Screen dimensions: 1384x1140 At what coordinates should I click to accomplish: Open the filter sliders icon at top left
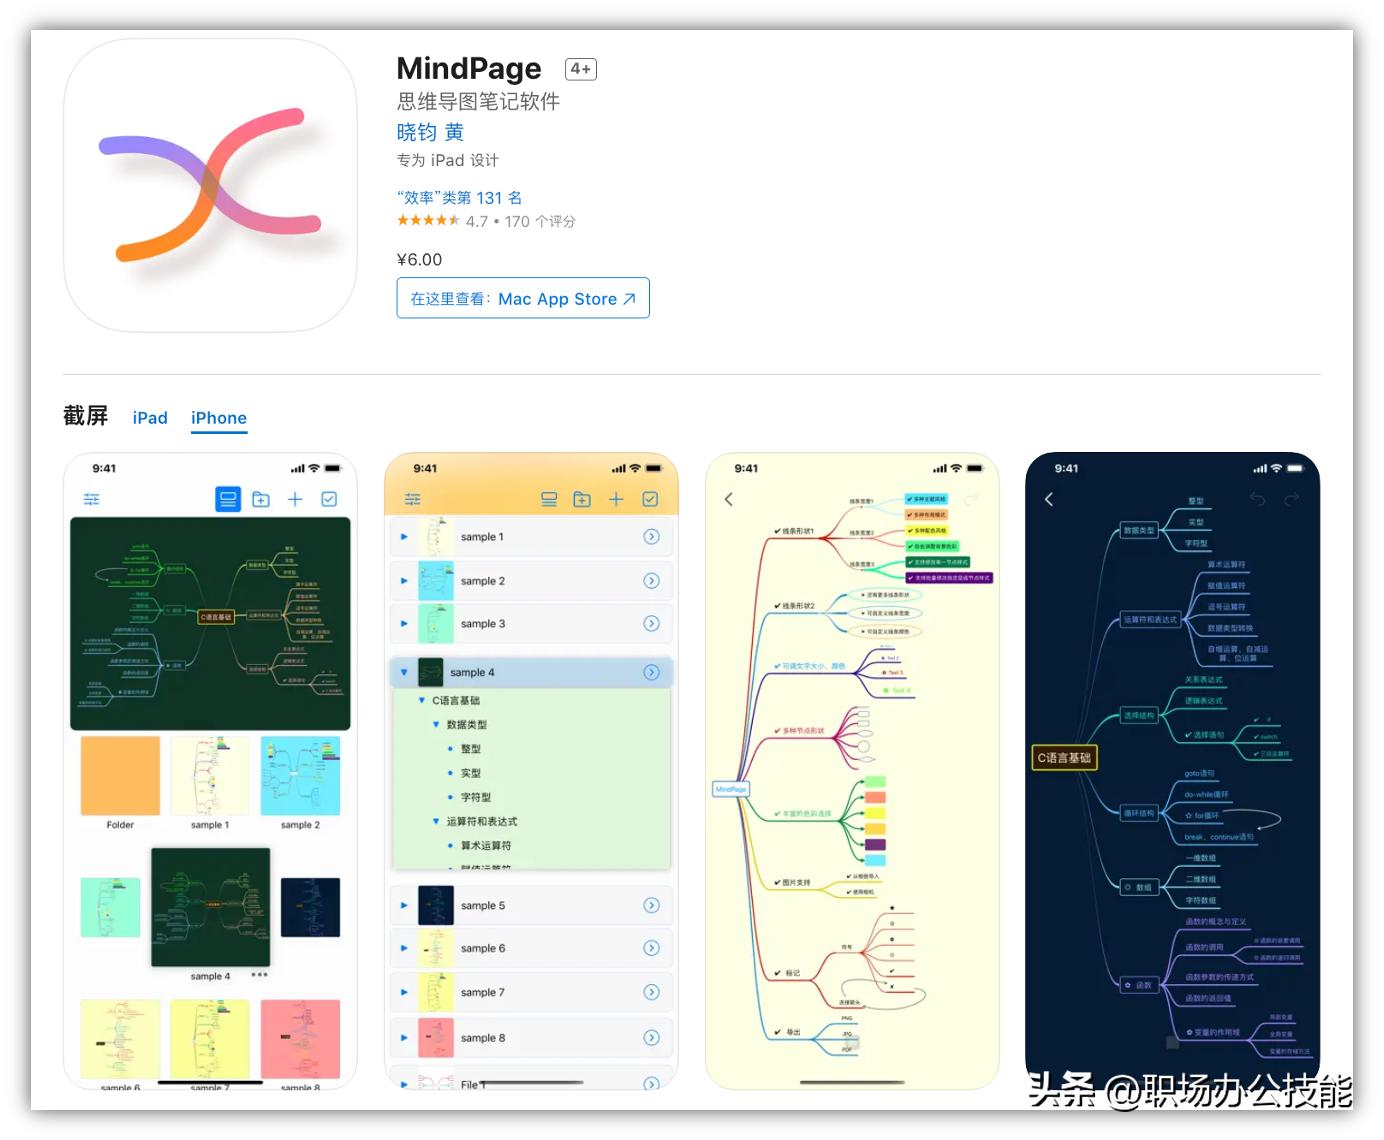pos(91,498)
